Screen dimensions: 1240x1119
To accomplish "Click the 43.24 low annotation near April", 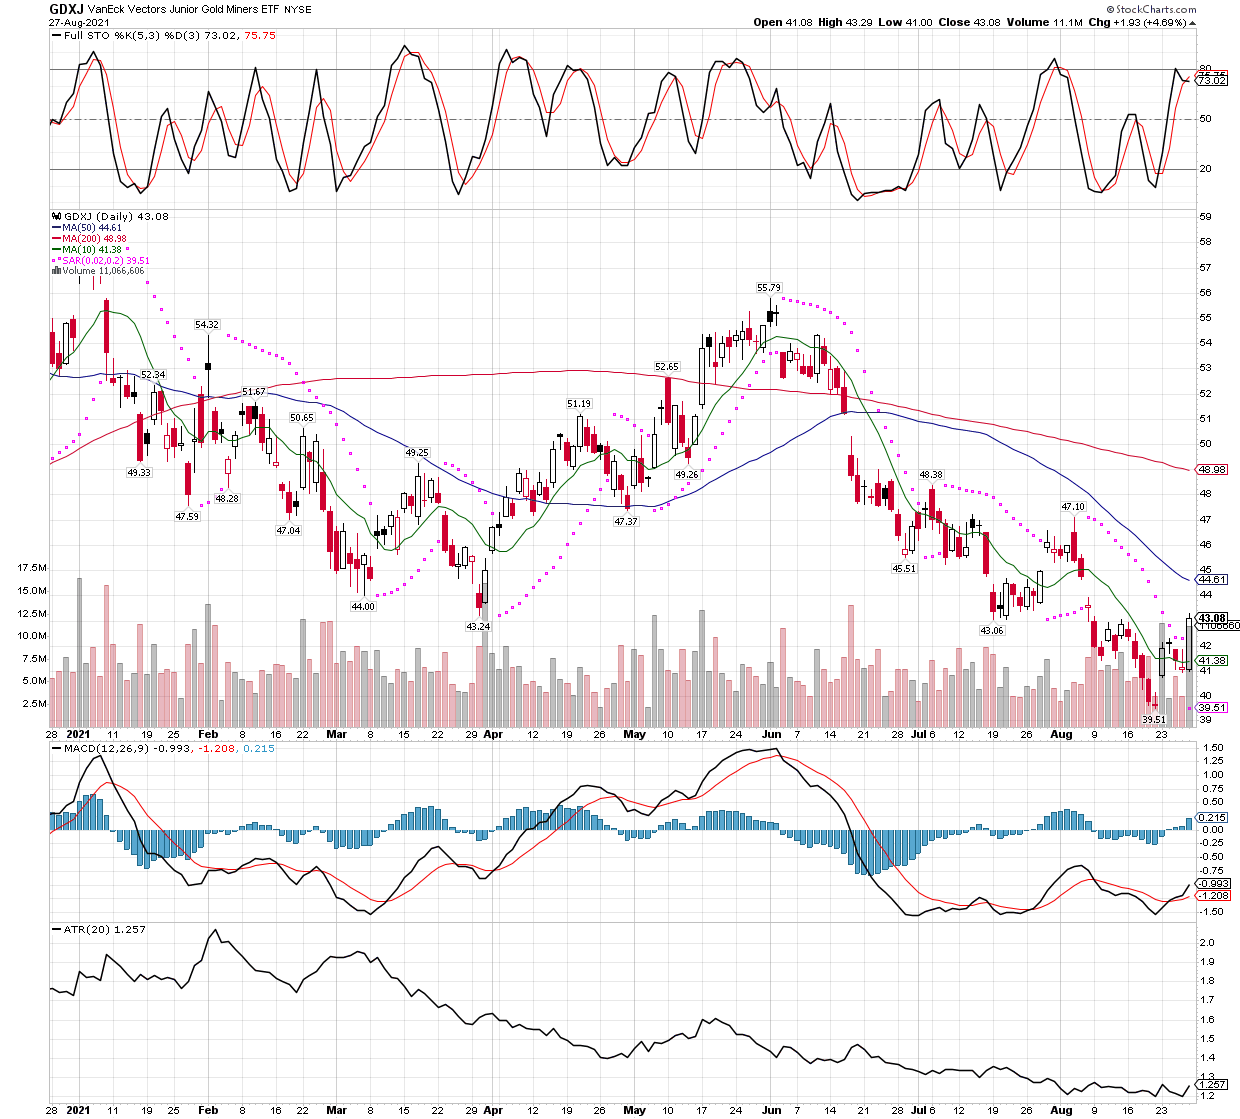I will 479,627.
